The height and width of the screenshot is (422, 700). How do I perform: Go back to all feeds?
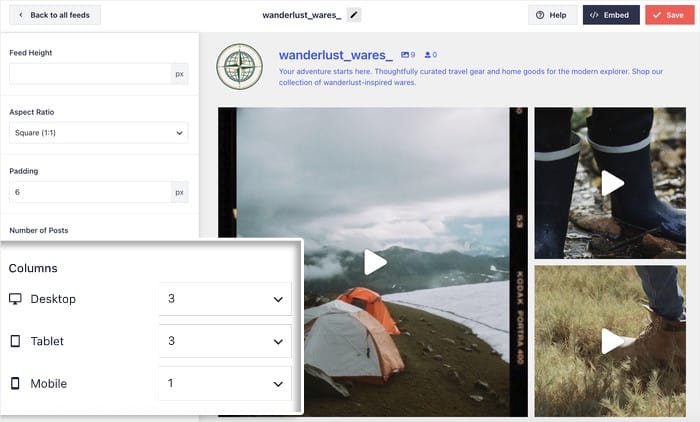[55, 15]
